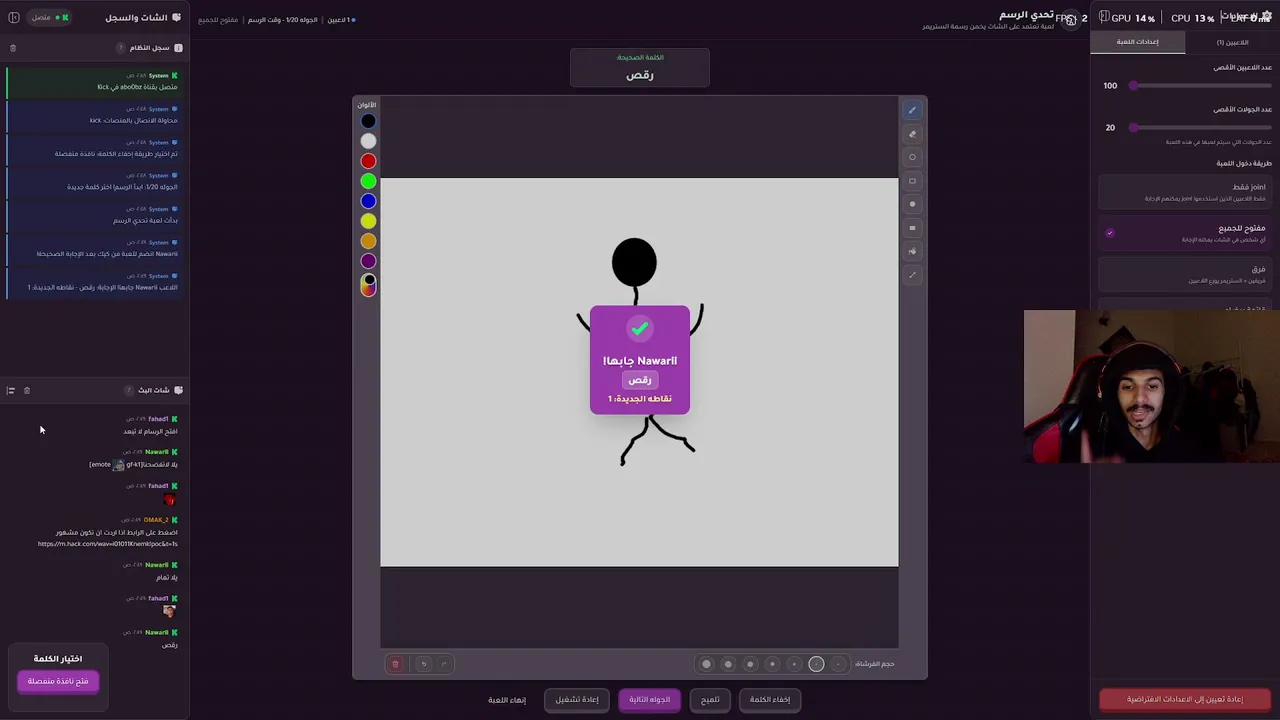Click 'إنهاء اللعبة' to end game

coord(507,699)
